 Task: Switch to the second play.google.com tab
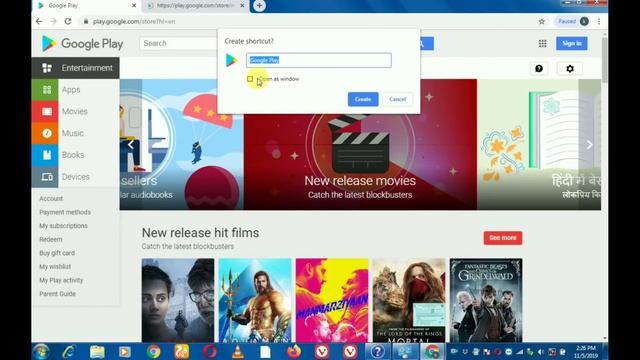(x=195, y=6)
